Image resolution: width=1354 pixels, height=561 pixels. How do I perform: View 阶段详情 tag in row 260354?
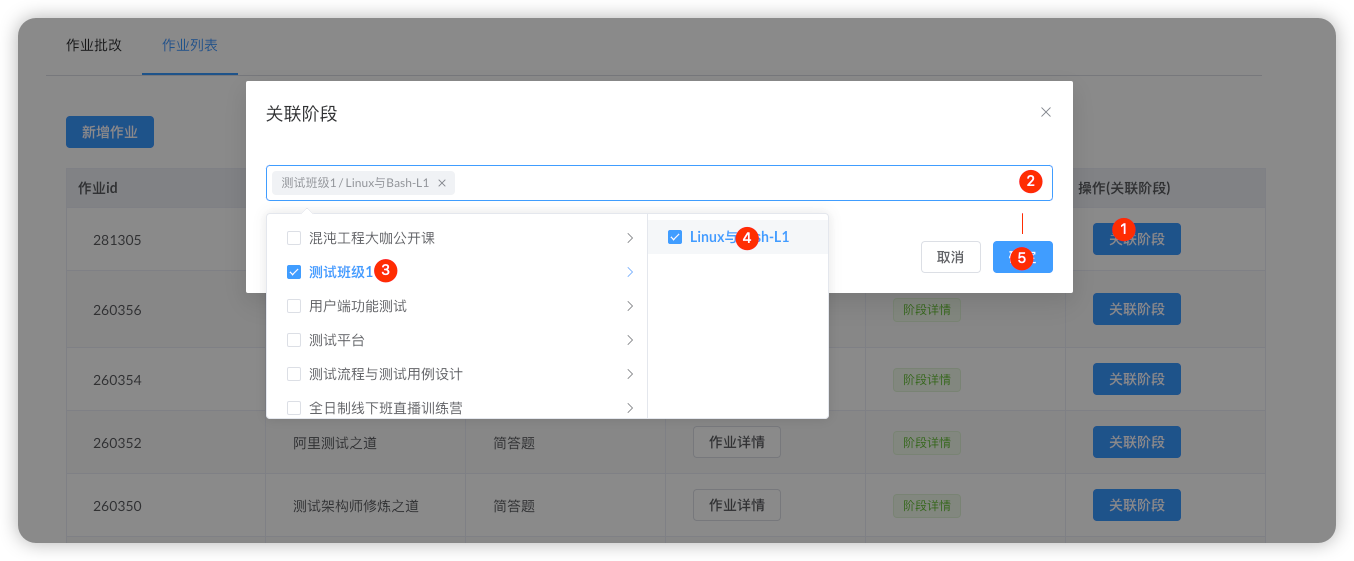point(926,380)
